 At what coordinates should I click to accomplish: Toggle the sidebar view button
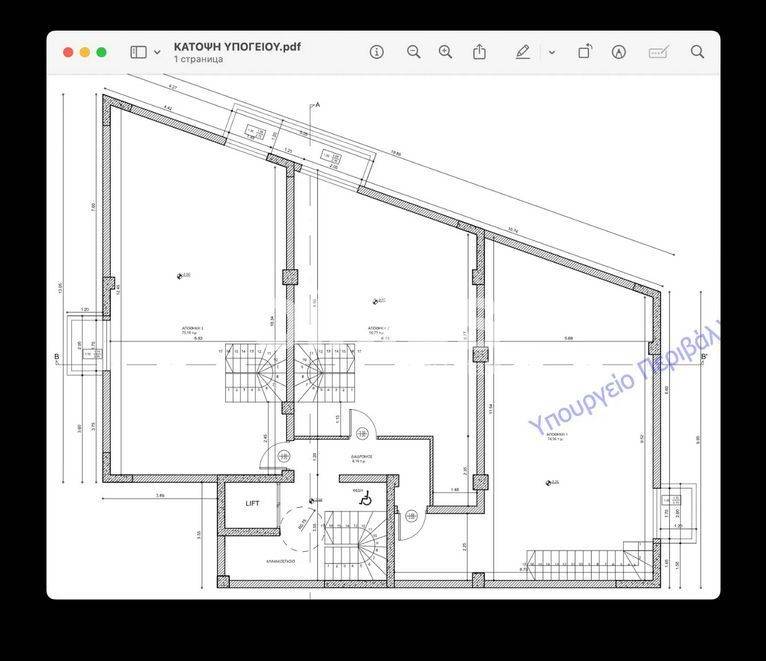click(x=138, y=52)
